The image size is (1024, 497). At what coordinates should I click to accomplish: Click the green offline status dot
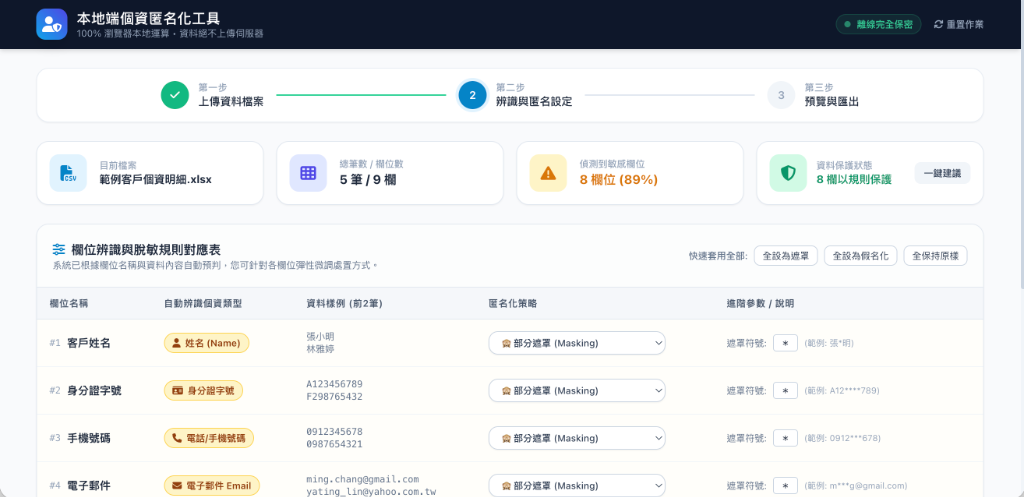[847, 24]
